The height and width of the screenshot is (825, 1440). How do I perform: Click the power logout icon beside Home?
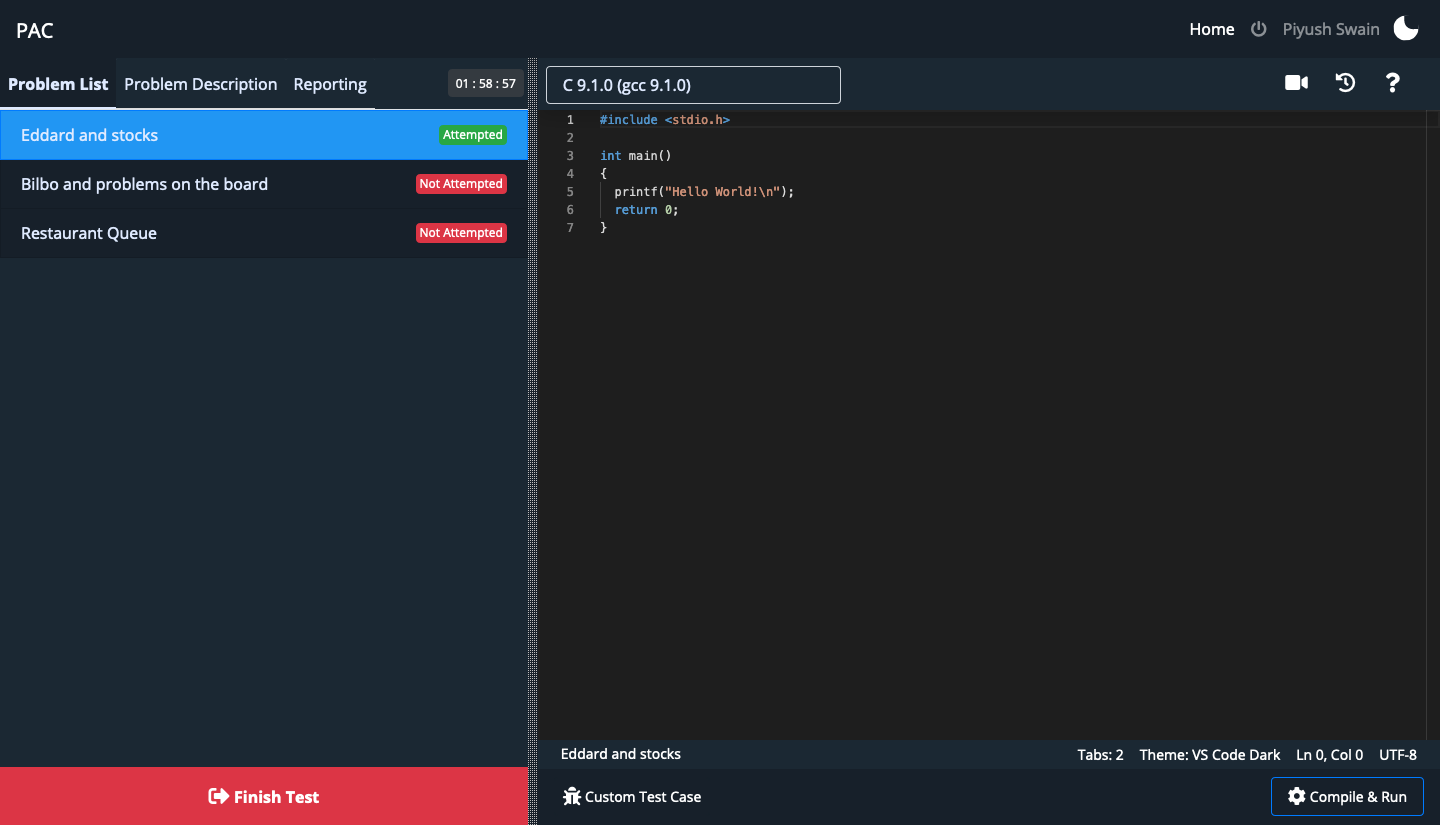[1258, 29]
